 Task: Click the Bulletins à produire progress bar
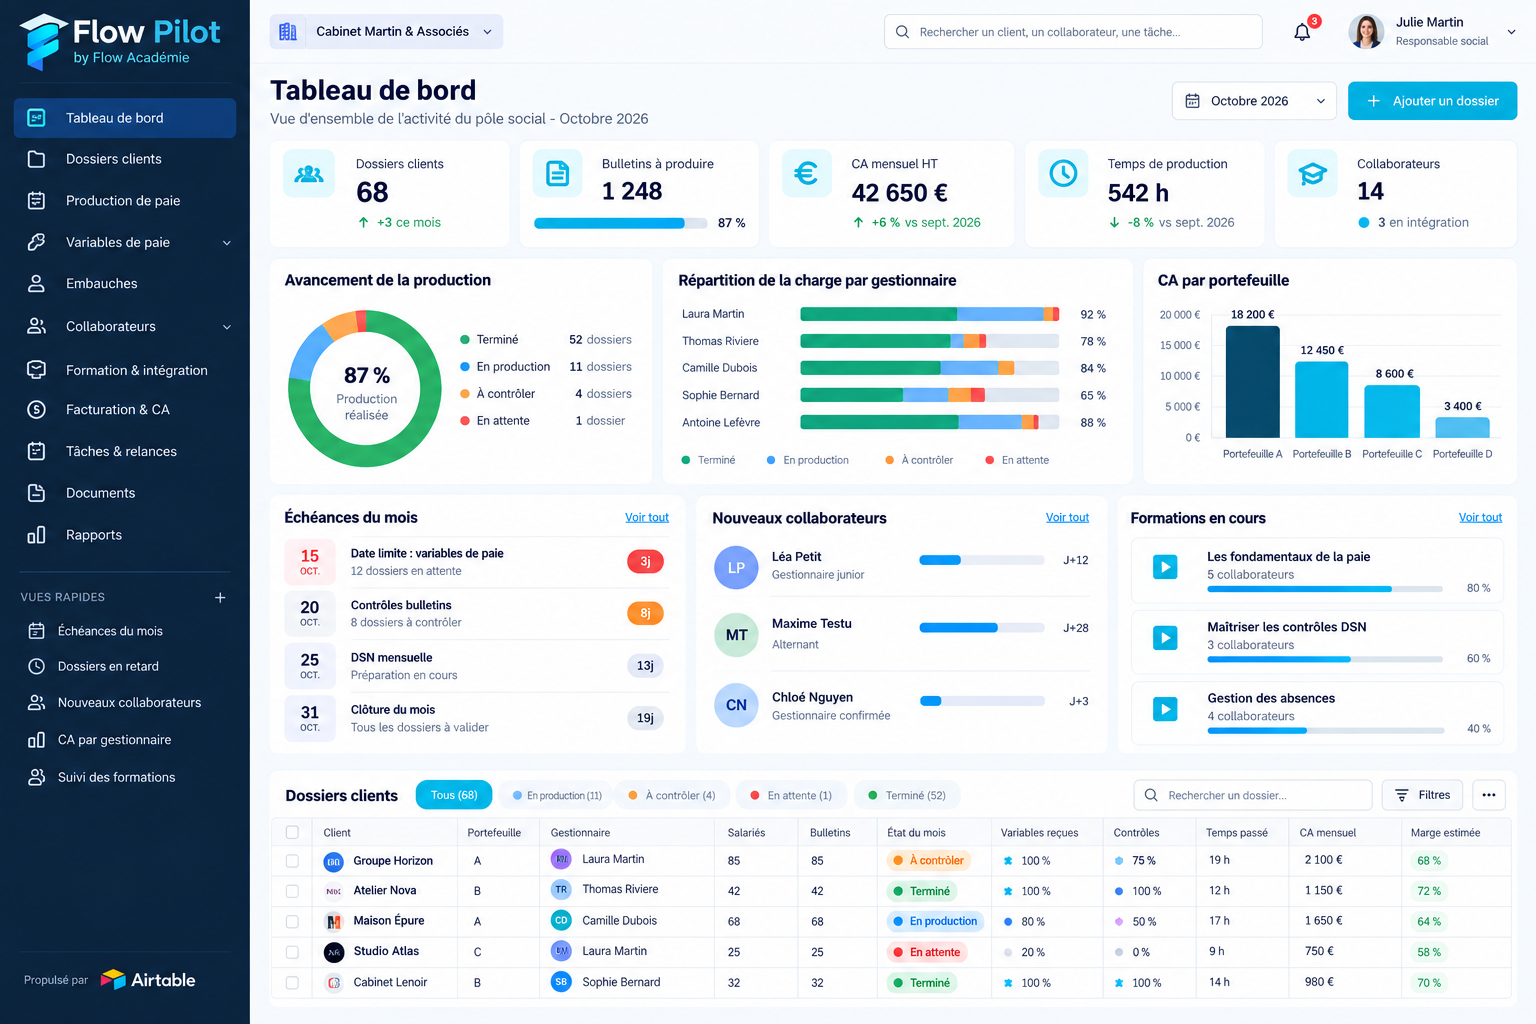[619, 223]
